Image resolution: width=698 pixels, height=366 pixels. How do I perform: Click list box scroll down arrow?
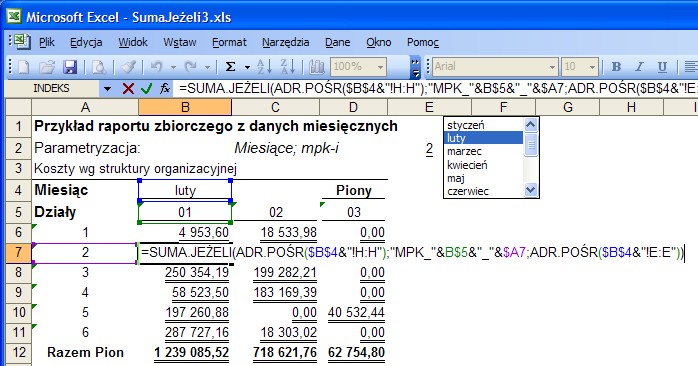(x=531, y=190)
